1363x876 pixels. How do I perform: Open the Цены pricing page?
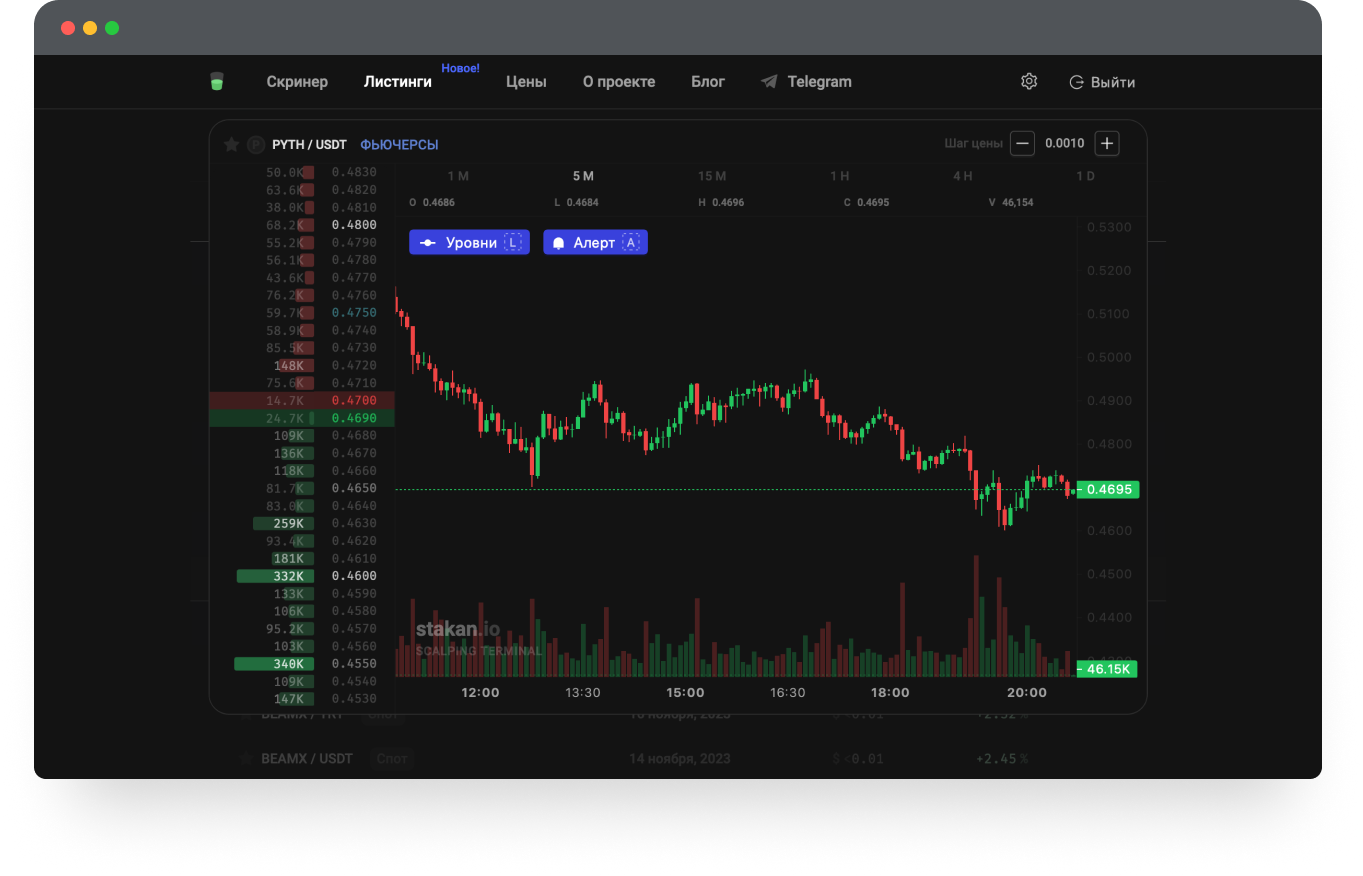click(x=526, y=82)
